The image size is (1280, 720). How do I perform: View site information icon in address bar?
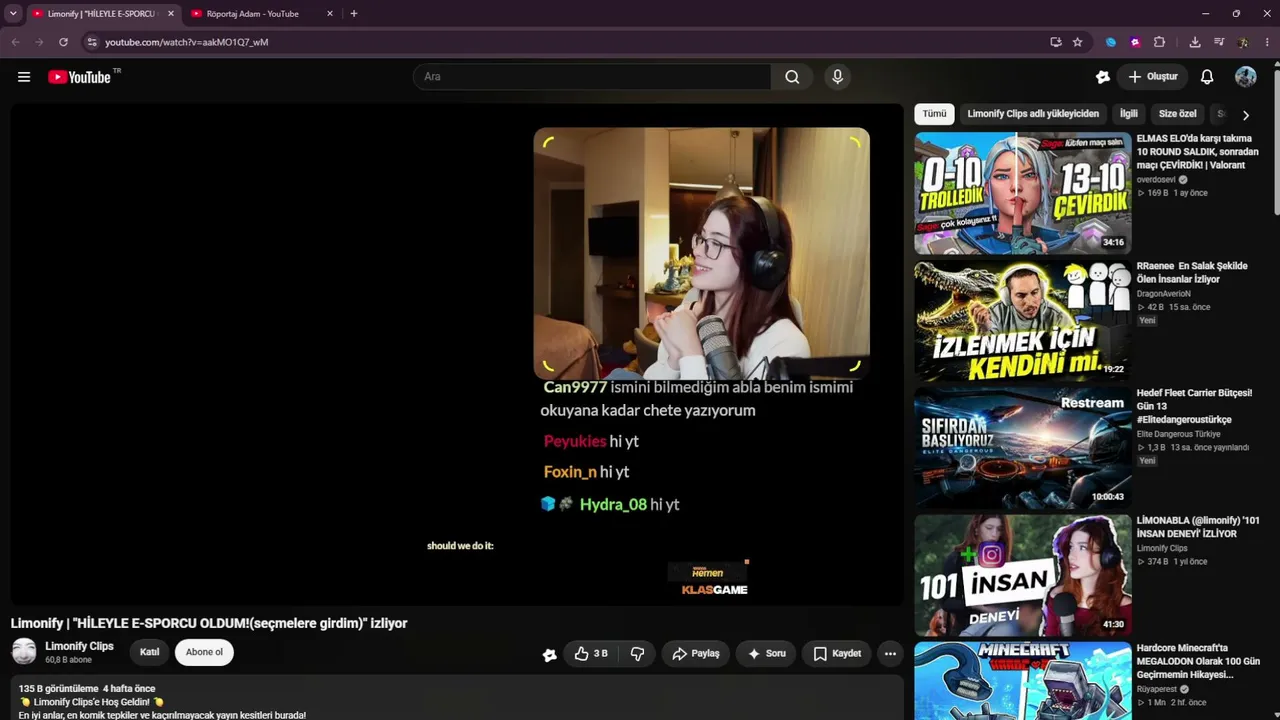92,42
